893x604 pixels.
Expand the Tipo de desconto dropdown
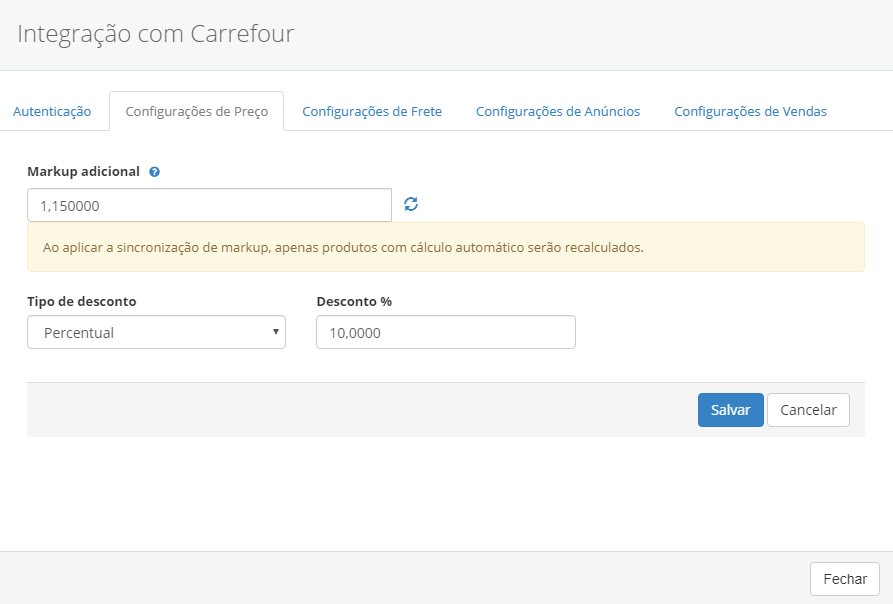157,332
